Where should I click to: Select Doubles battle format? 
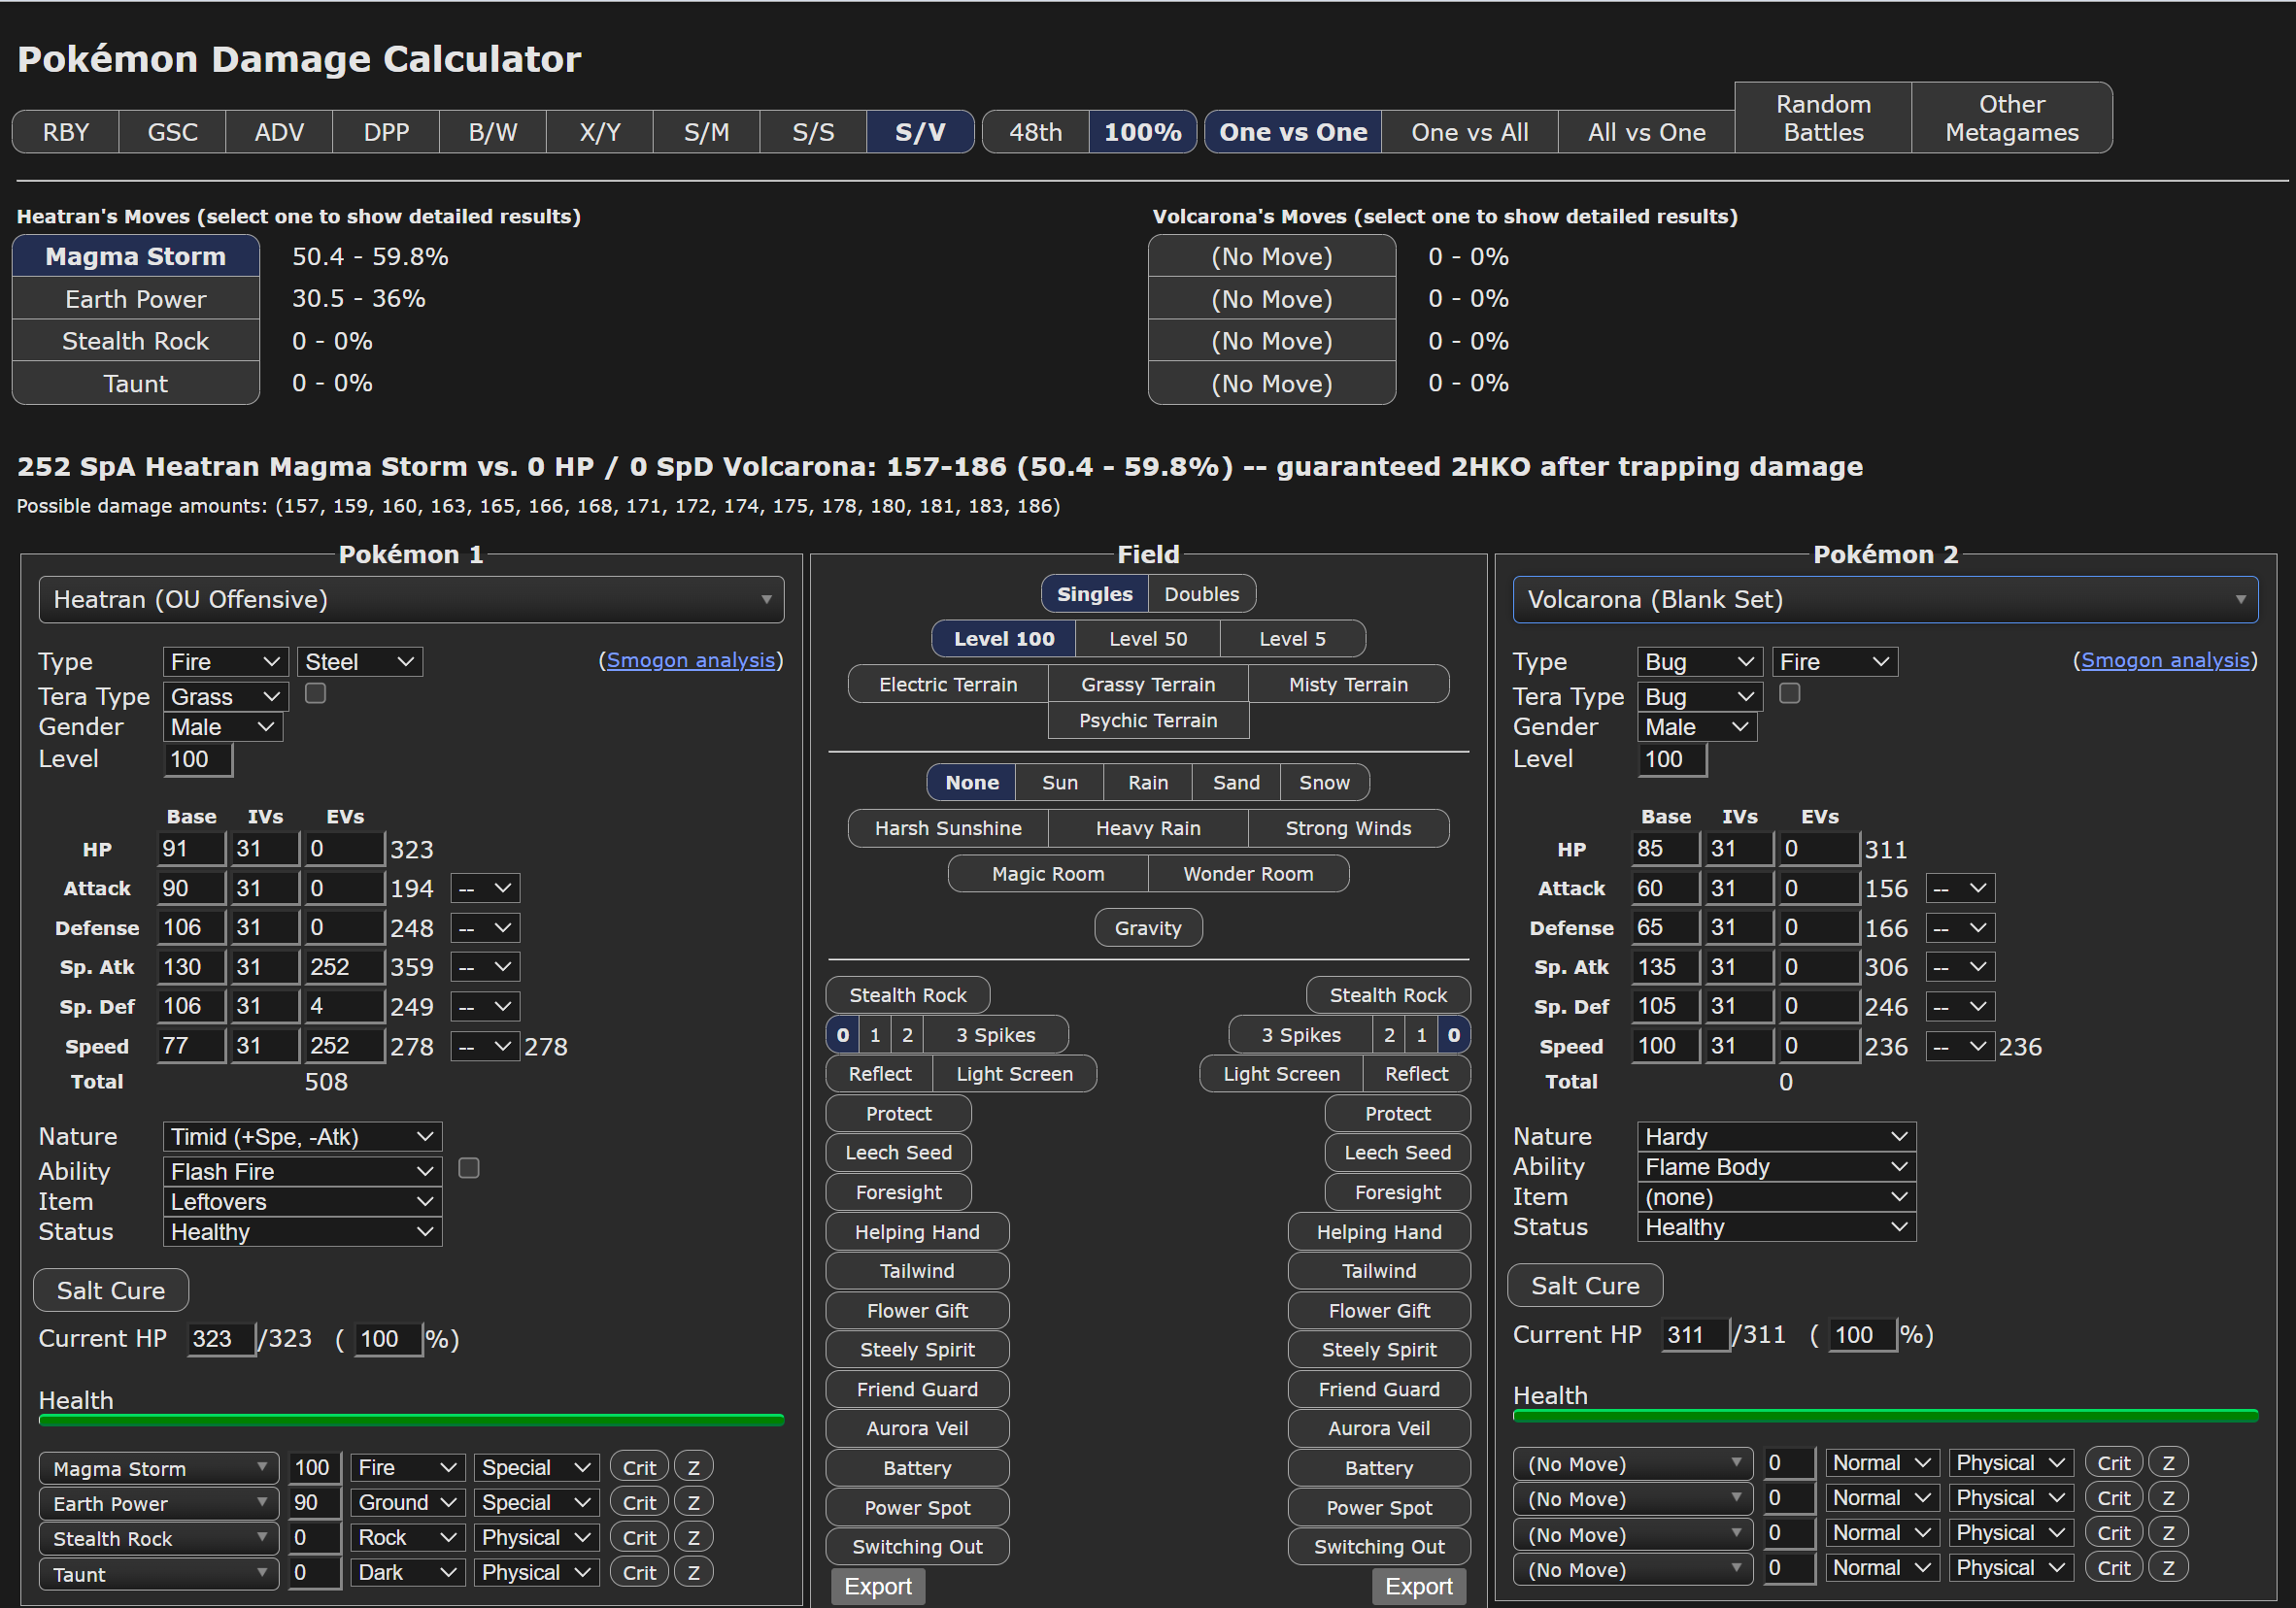coord(1201,594)
